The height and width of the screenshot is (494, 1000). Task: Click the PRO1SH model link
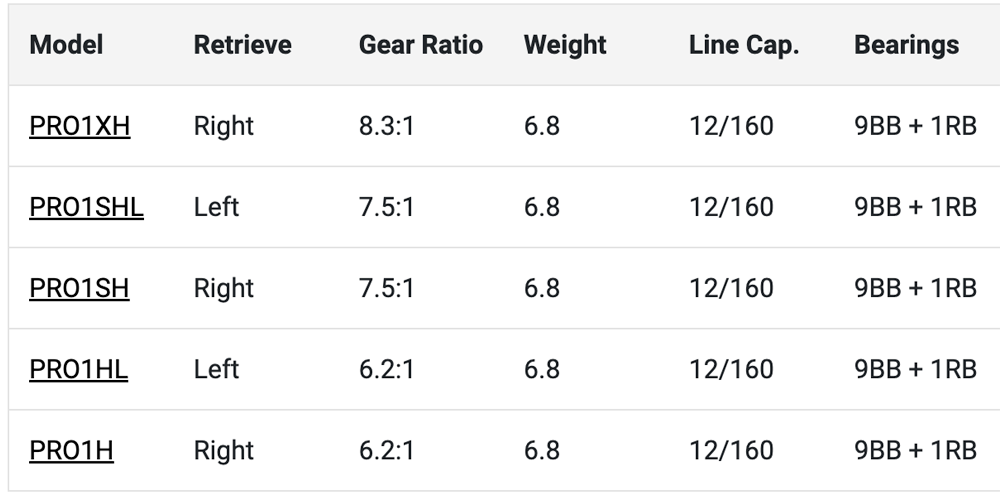coord(79,288)
